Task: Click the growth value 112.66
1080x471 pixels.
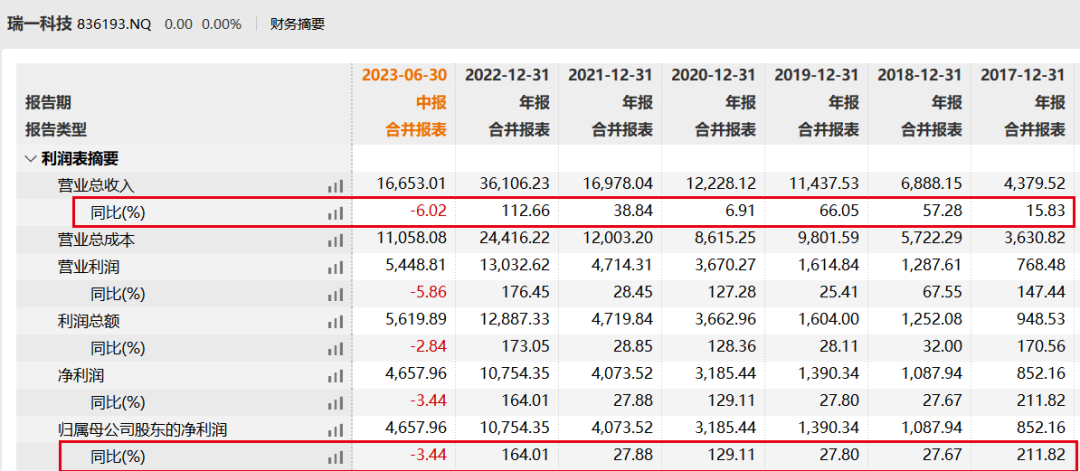Action: pos(528,211)
